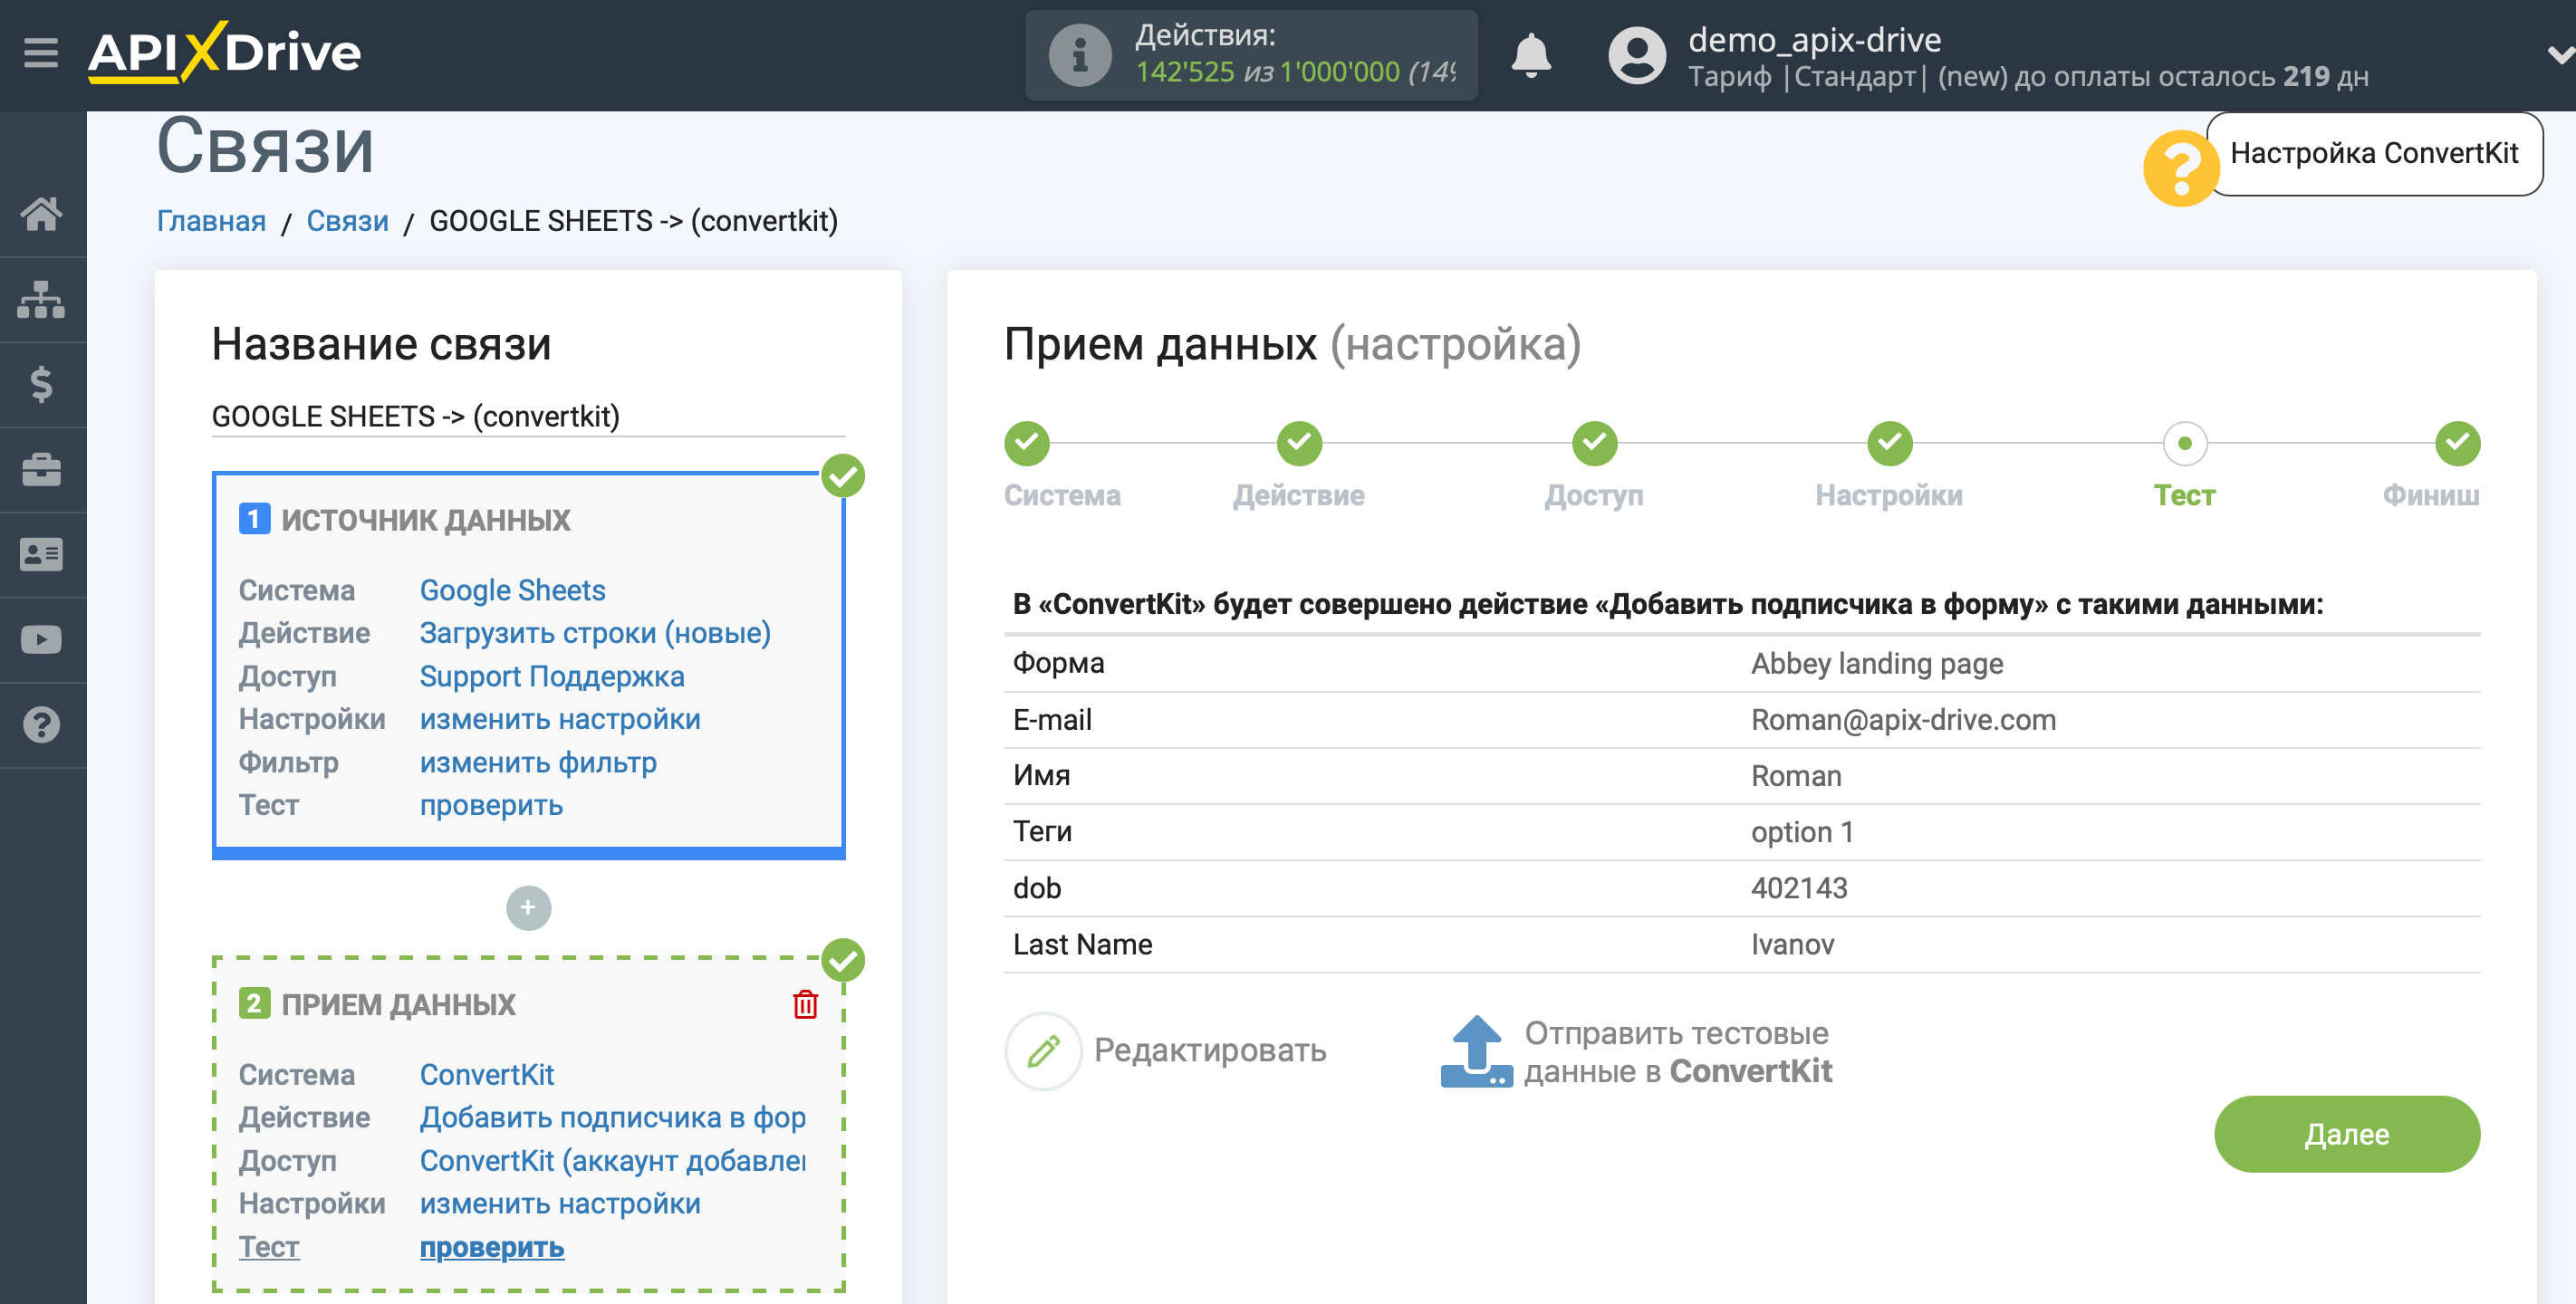
Task: Click проверить in data source block
Action: click(x=491, y=805)
